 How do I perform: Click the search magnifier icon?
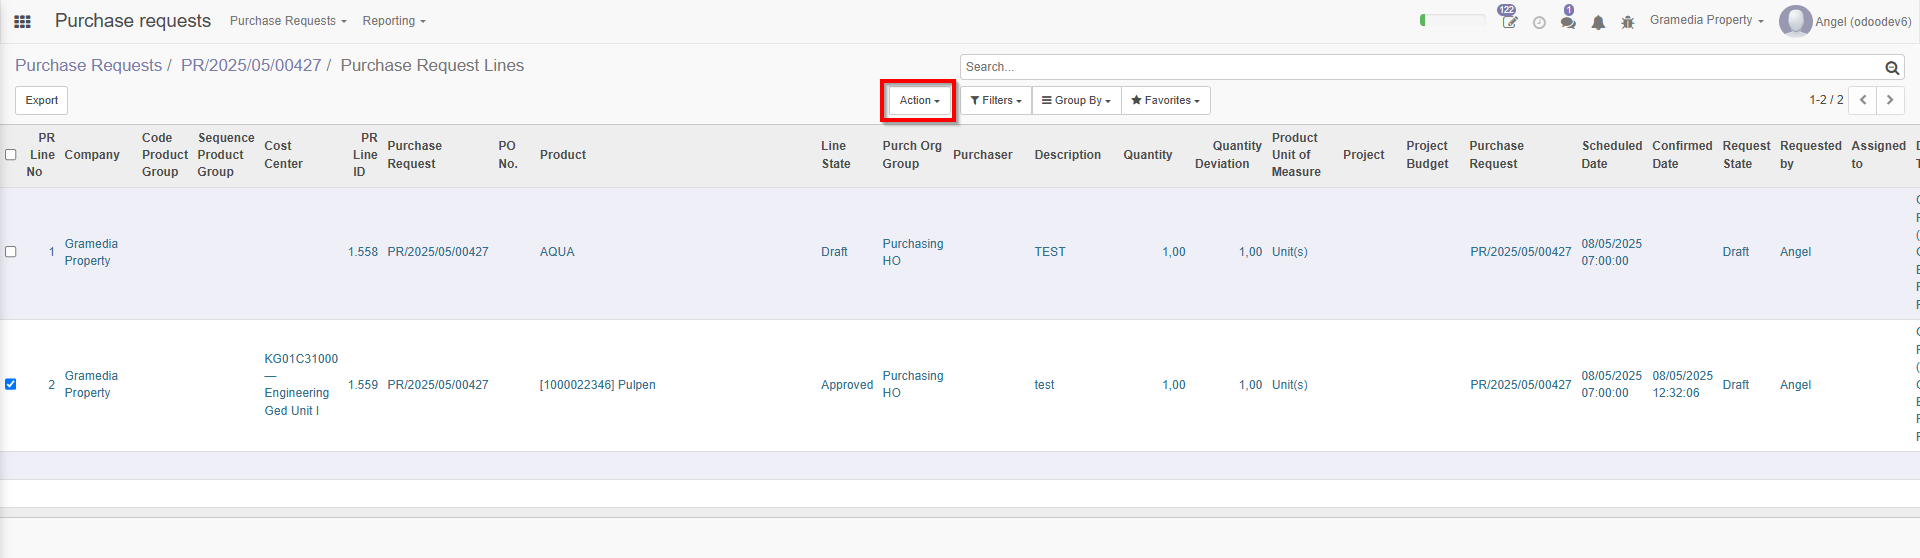coord(1892,68)
